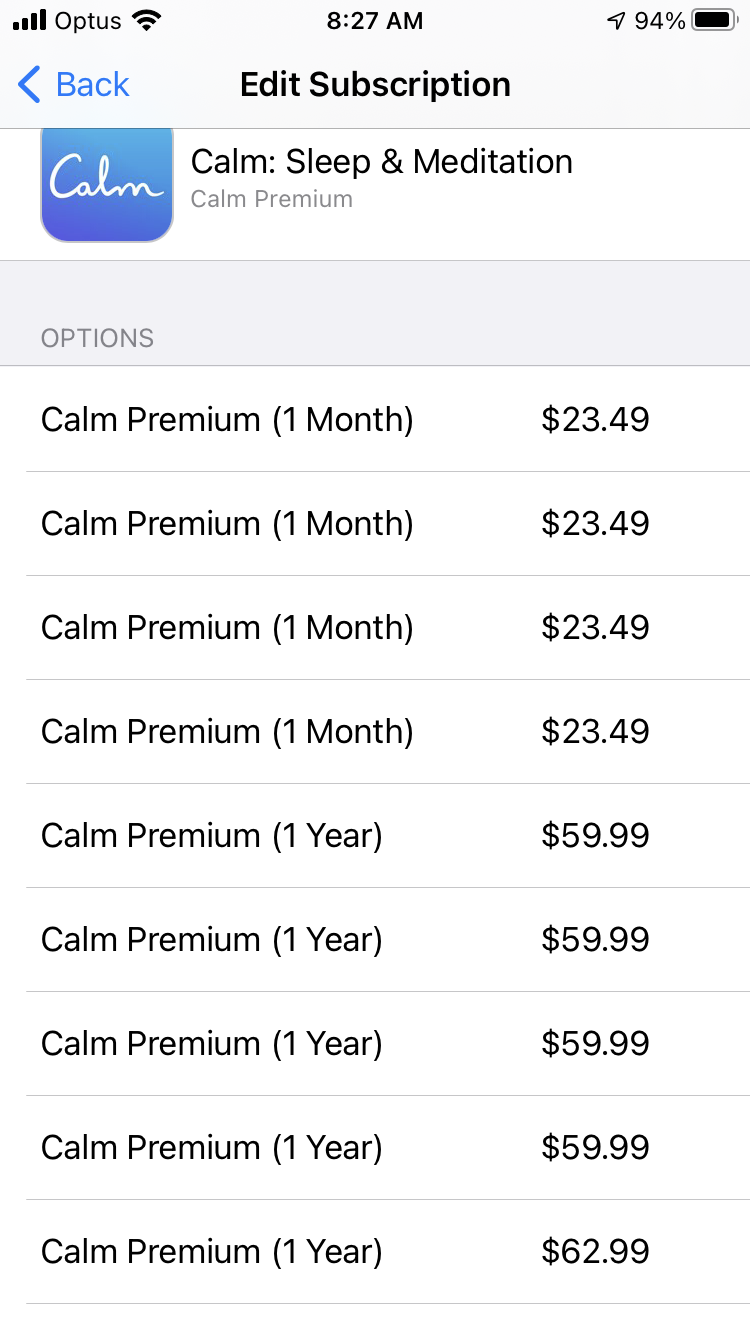Screen dimensions: 750x1334
Task: Tap the 8:27 AM clock
Action: click(x=375, y=21)
